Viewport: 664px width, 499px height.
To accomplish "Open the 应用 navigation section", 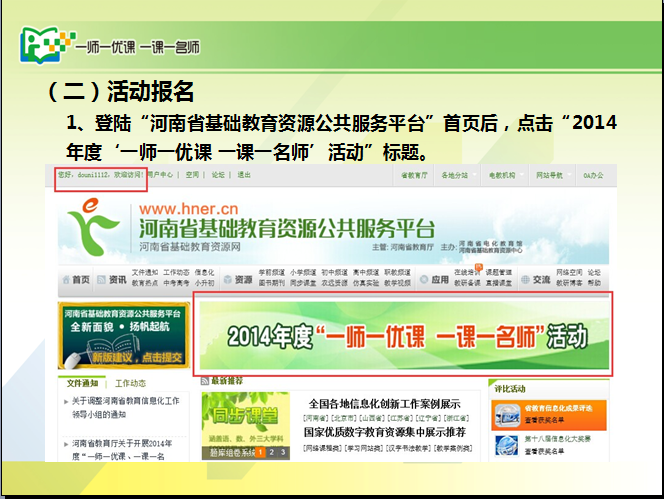I will pyautogui.click(x=440, y=280).
